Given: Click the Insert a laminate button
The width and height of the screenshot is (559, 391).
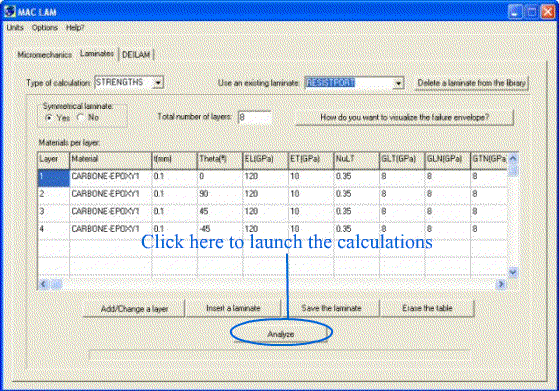Looking at the screenshot, I should tap(233, 308).
